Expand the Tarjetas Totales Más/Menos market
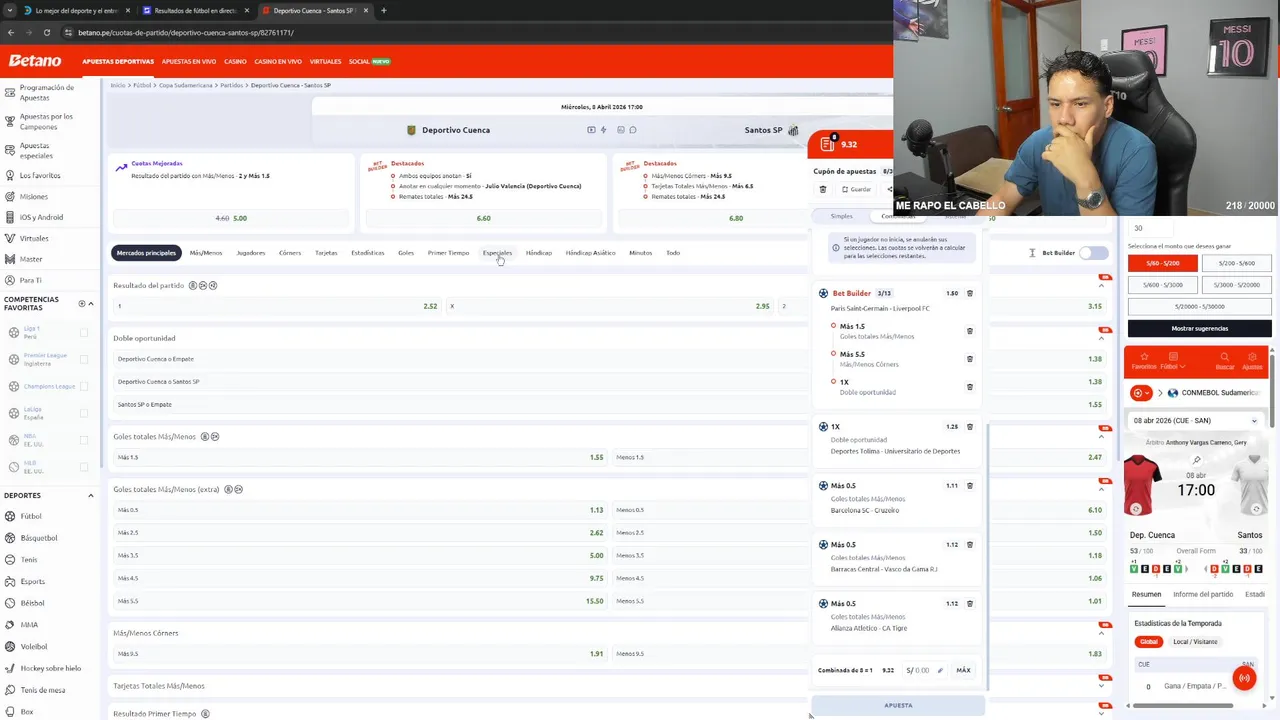This screenshot has width=1280, height=720. (x=1101, y=686)
